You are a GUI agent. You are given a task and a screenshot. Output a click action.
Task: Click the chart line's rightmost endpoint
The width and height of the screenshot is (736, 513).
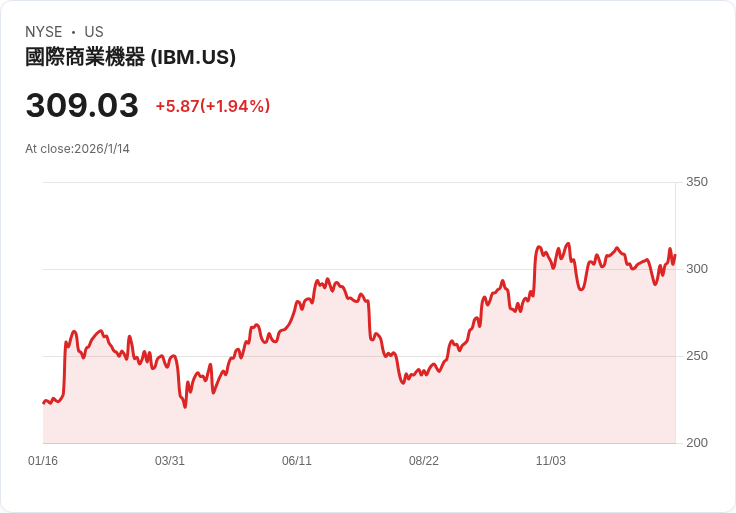coord(675,255)
